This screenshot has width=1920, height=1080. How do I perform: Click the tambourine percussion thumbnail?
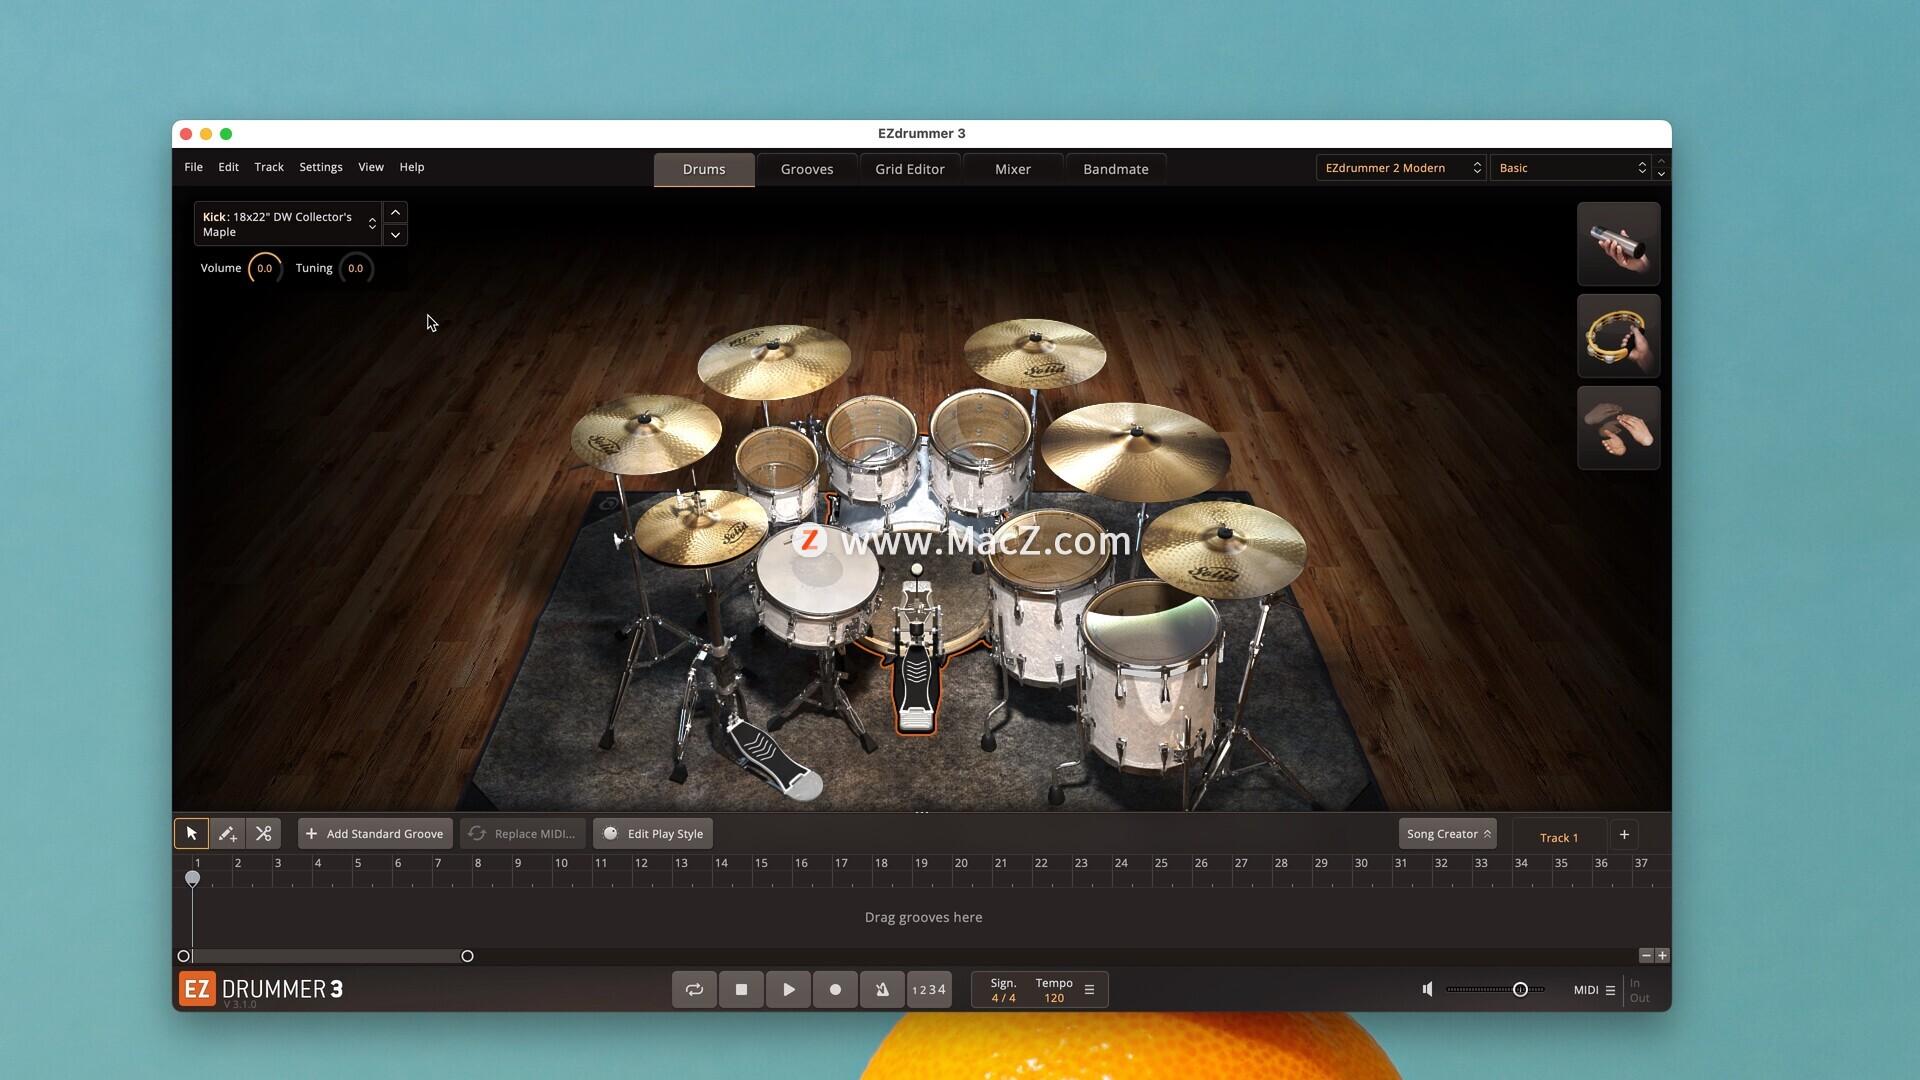pos(1618,336)
